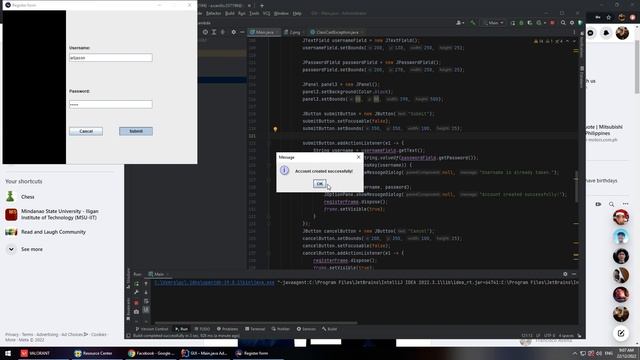Open Facebook Messenger icon
Image resolution: width=640 pixels, height=360 pixels.
[591, 33]
